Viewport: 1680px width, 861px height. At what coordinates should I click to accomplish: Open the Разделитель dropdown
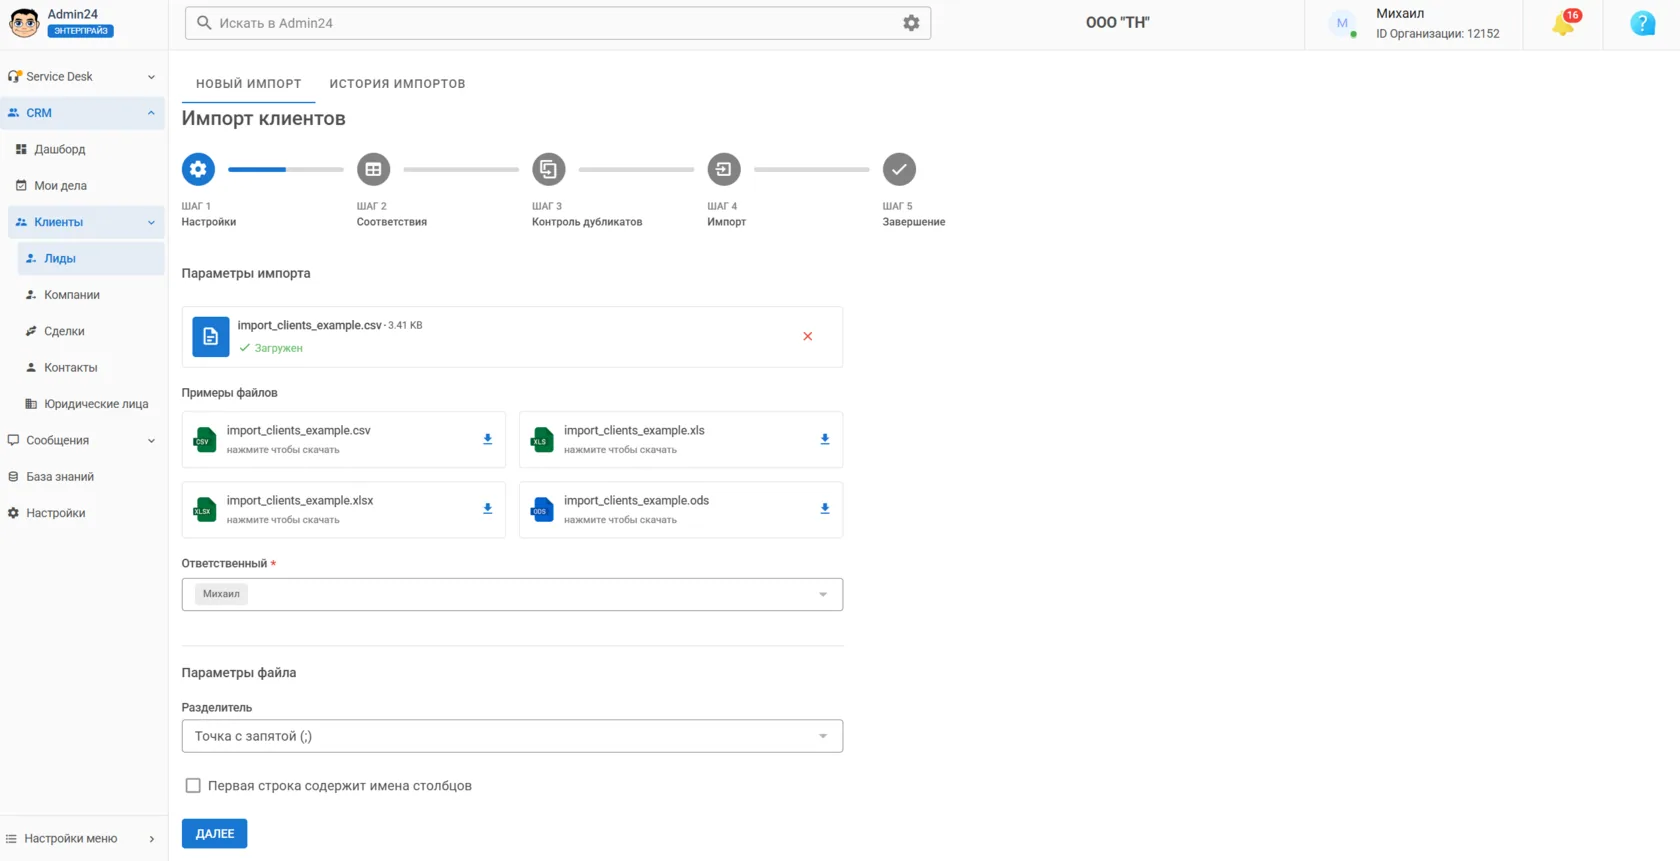(x=512, y=736)
